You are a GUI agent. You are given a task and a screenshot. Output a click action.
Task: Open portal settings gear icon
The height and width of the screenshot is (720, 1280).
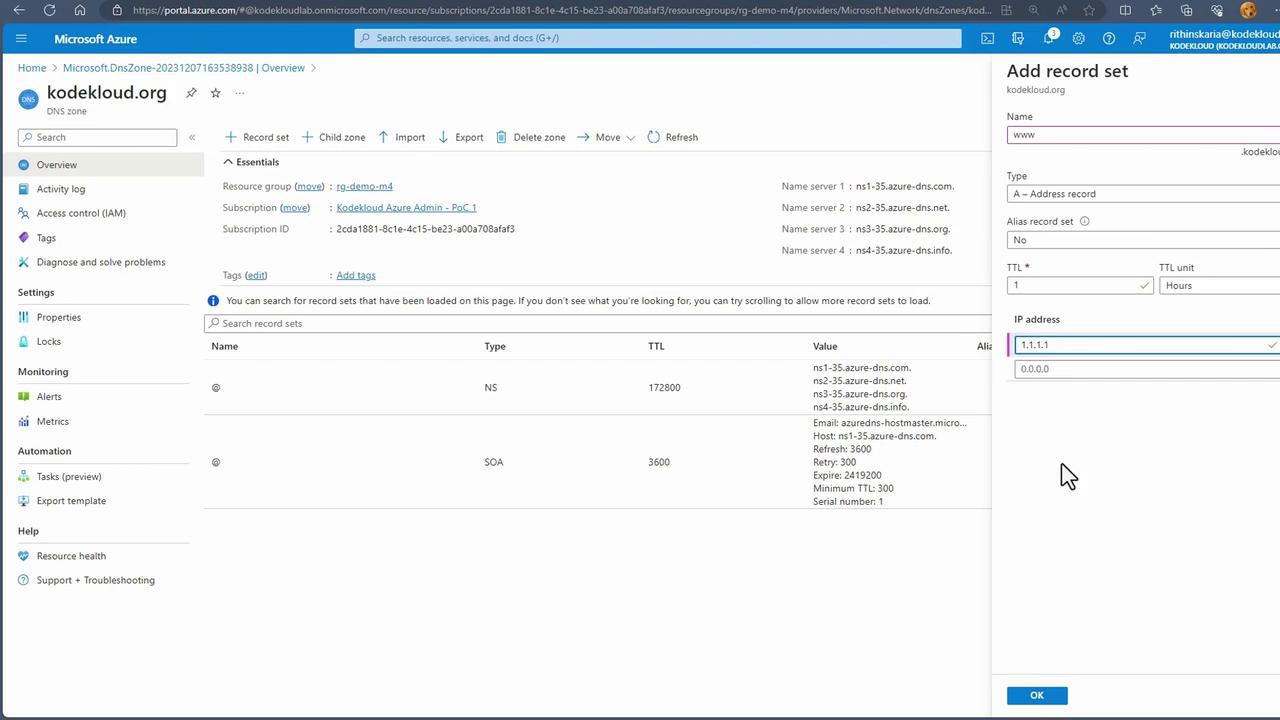tap(1079, 39)
